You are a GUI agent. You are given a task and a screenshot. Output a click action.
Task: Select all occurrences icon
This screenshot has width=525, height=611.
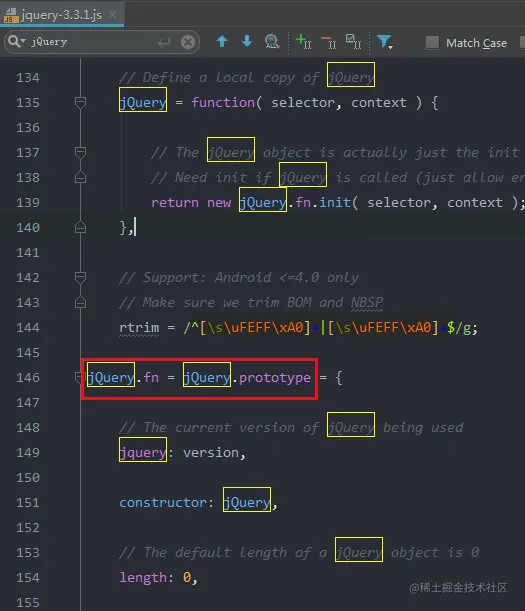coord(354,41)
